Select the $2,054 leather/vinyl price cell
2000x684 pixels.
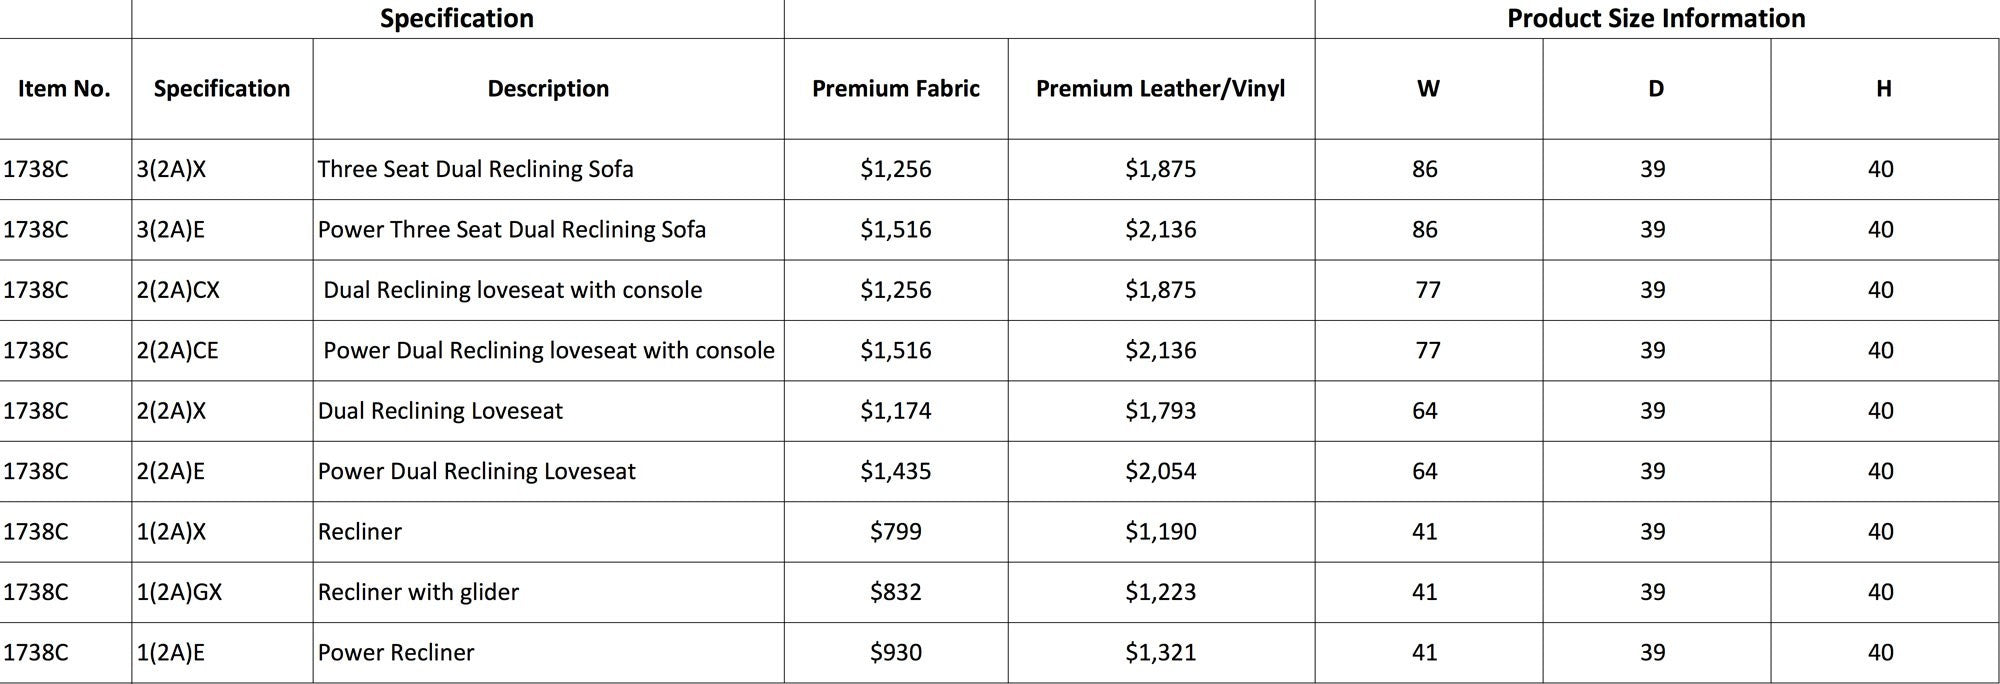point(1161,472)
